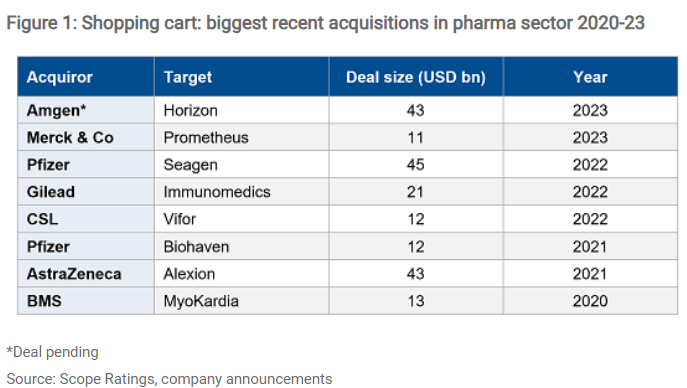687x388 pixels.
Task: Click the BMS acquiror cell
Action: (x=86, y=301)
